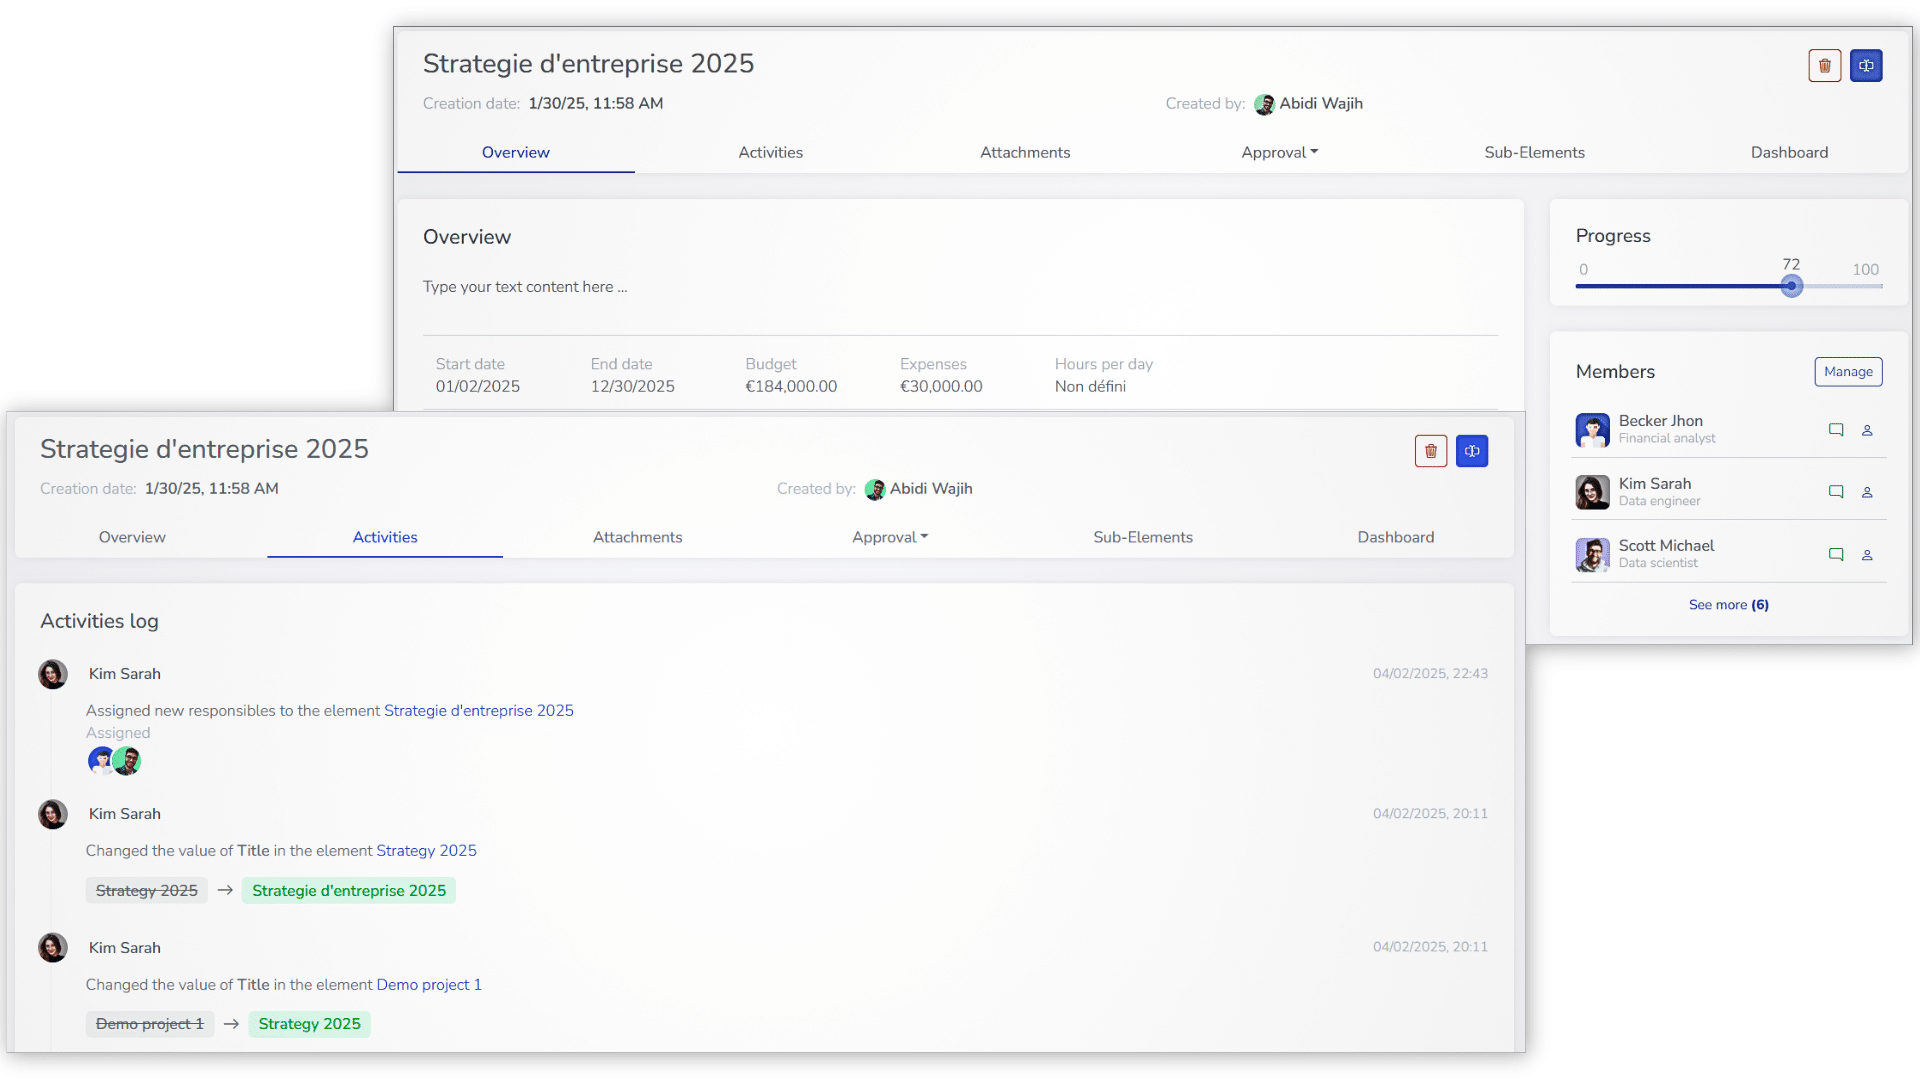Viewport: 1920px width, 1080px height.
Task: Open the Demo project 1 element link
Action: (428, 985)
